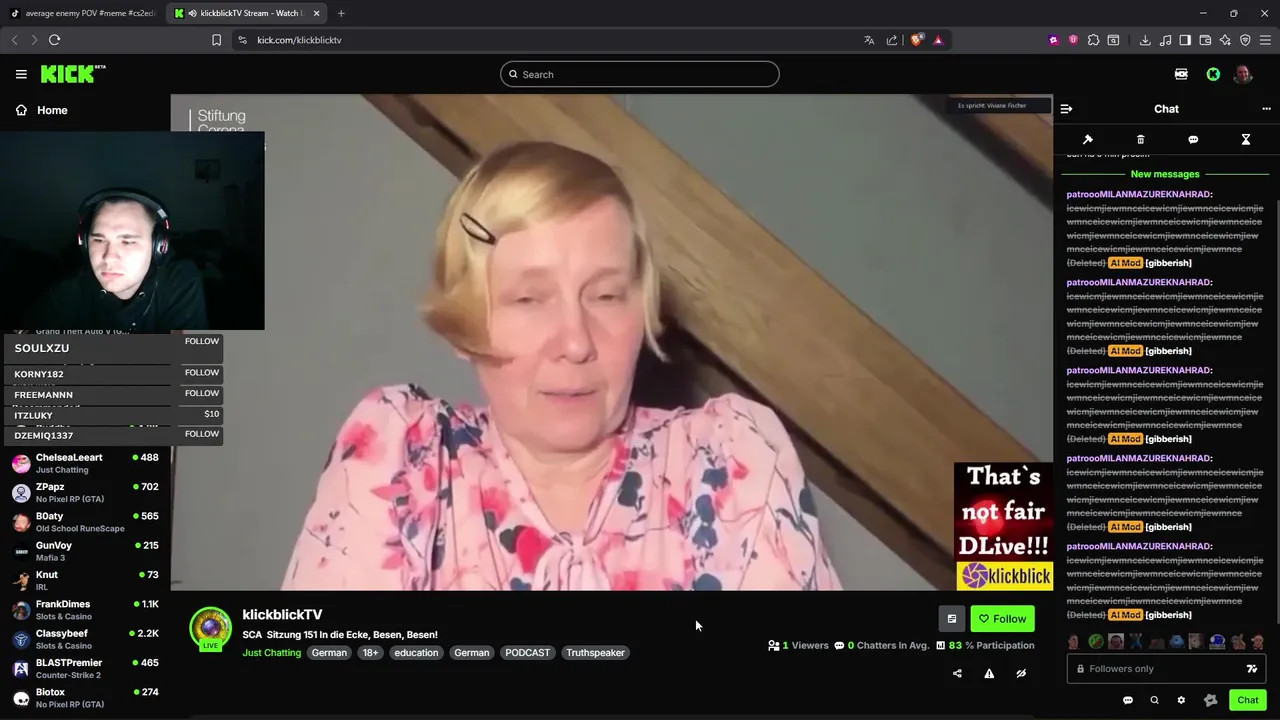Click the KICK logo
Image resolution: width=1280 pixels, height=720 pixels.
click(x=72, y=74)
